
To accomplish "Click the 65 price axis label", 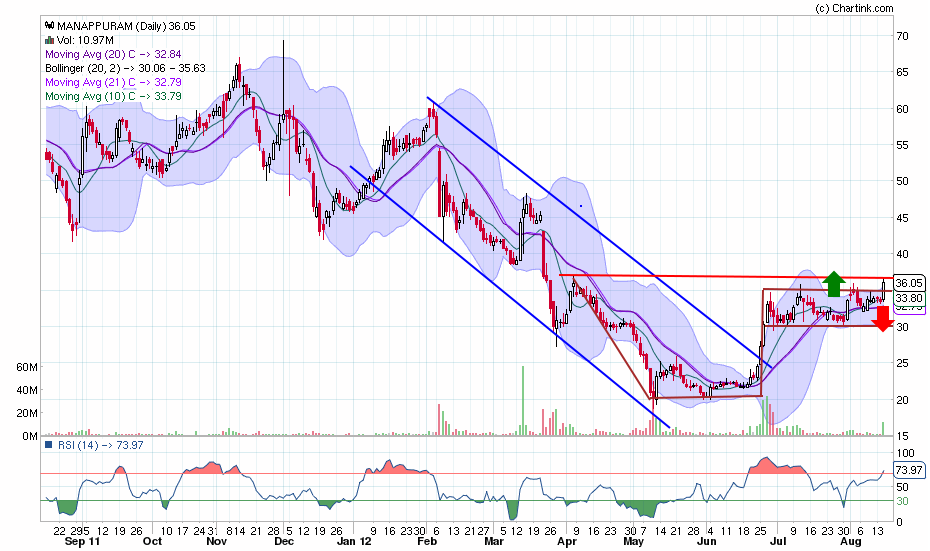I will (x=902, y=72).
